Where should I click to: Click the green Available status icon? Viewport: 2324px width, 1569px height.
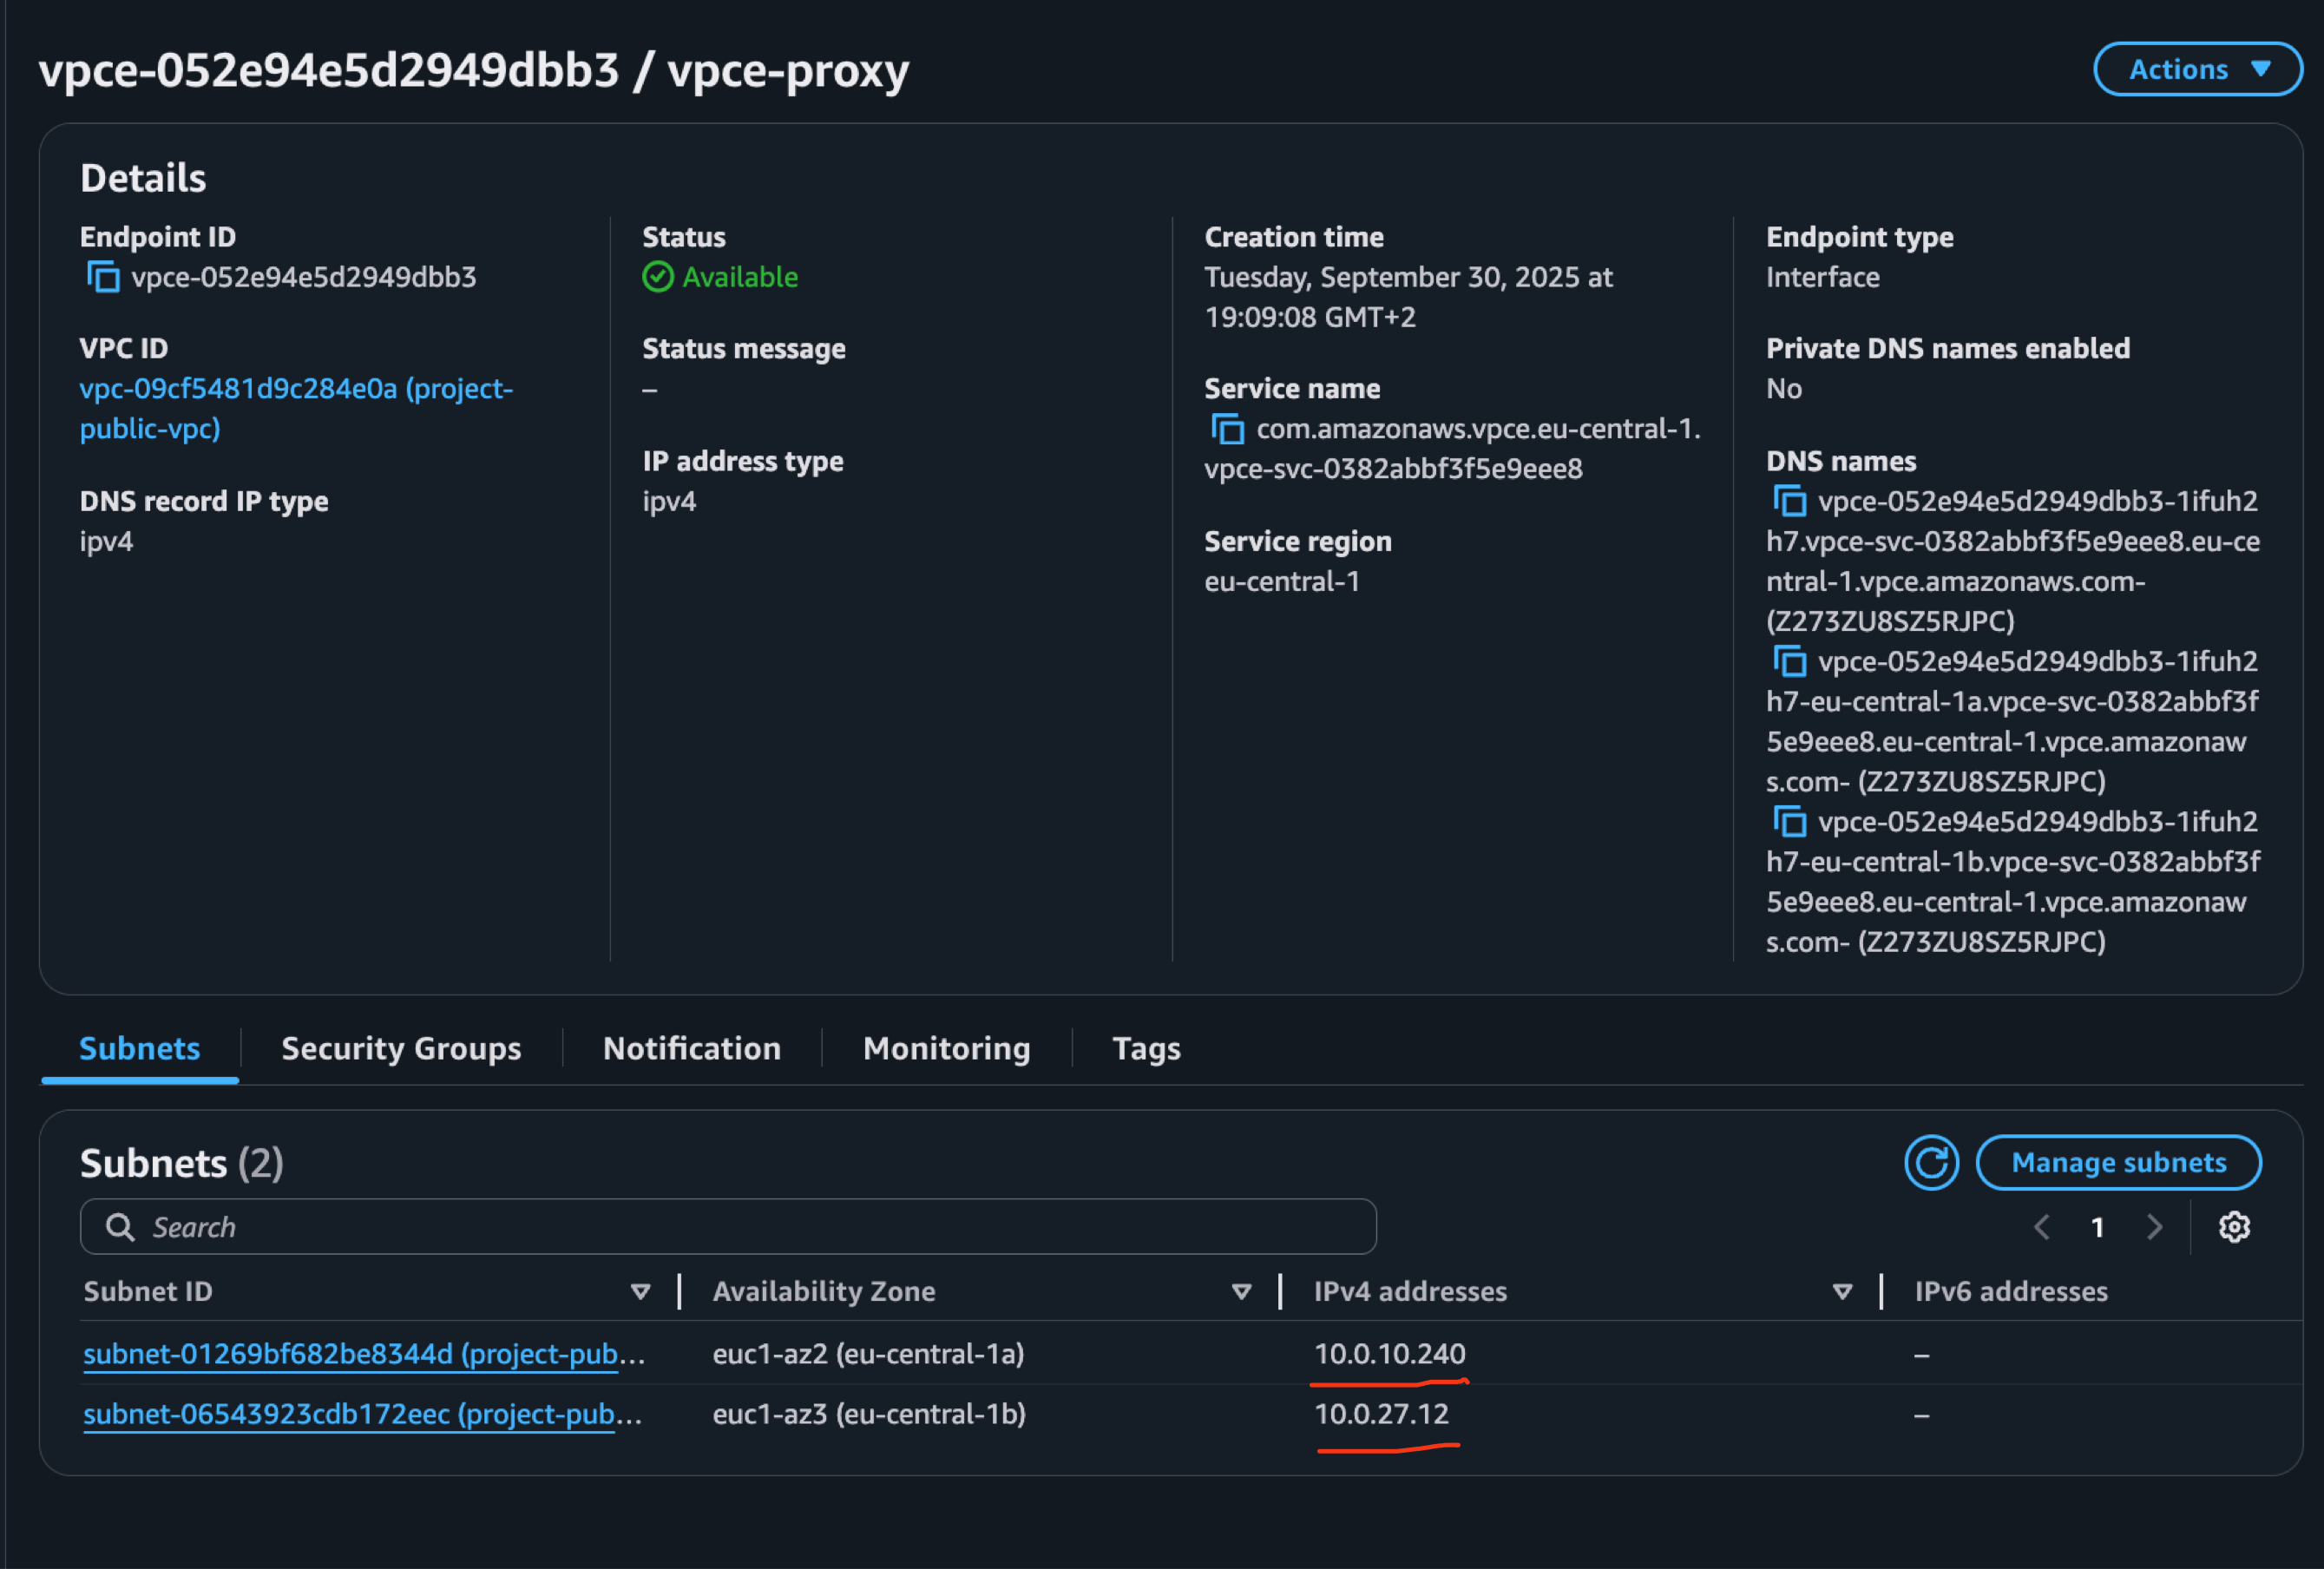[x=658, y=277]
